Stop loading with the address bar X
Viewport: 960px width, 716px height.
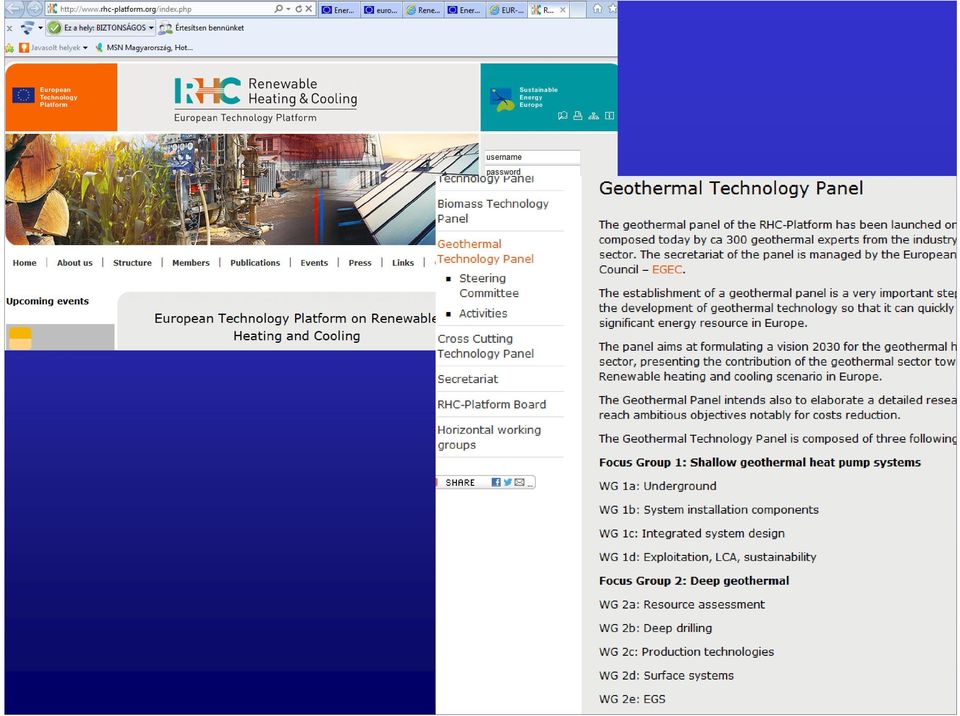pos(309,9)
